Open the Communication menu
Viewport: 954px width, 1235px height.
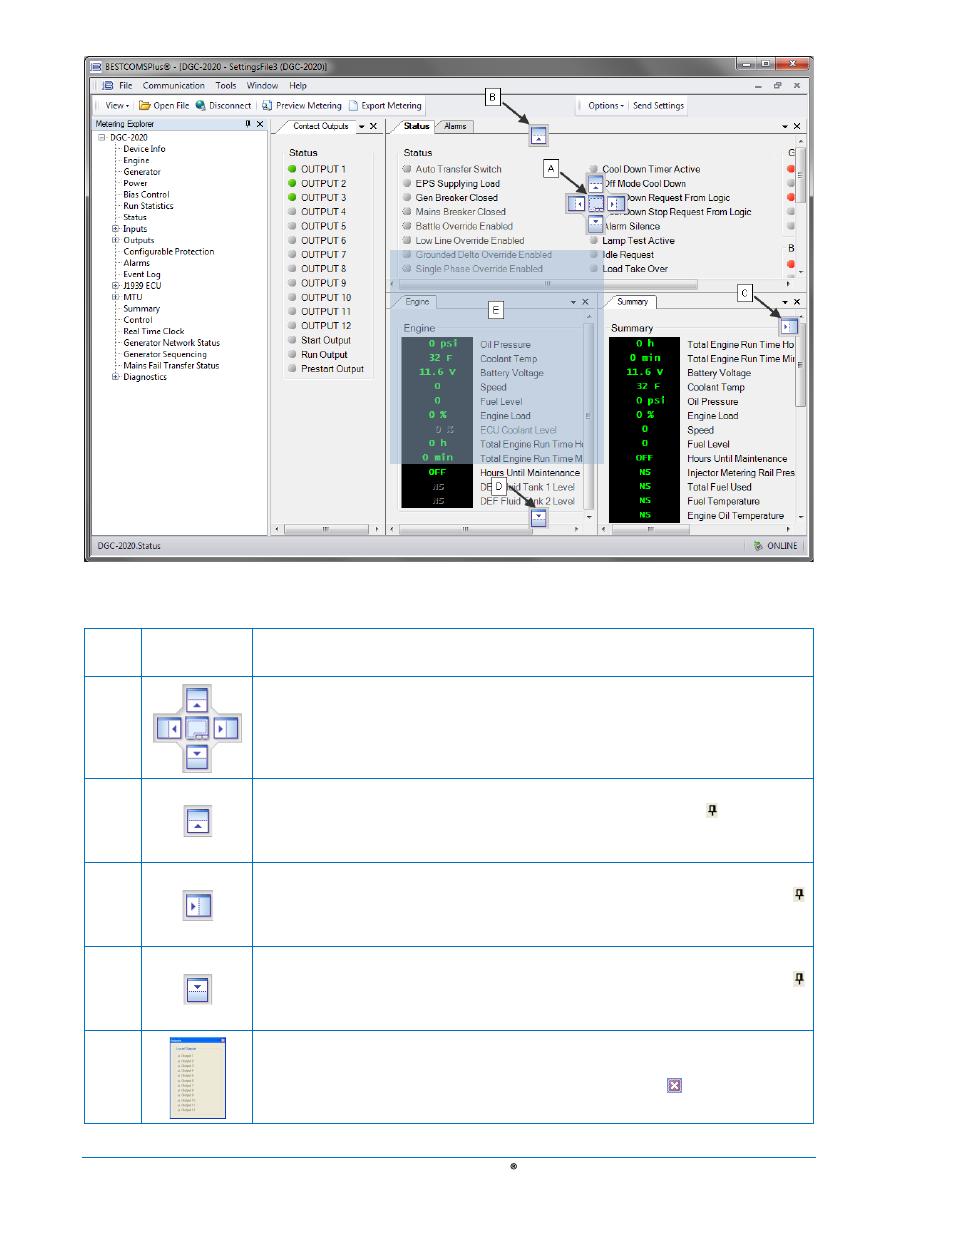tap(174, 86)
